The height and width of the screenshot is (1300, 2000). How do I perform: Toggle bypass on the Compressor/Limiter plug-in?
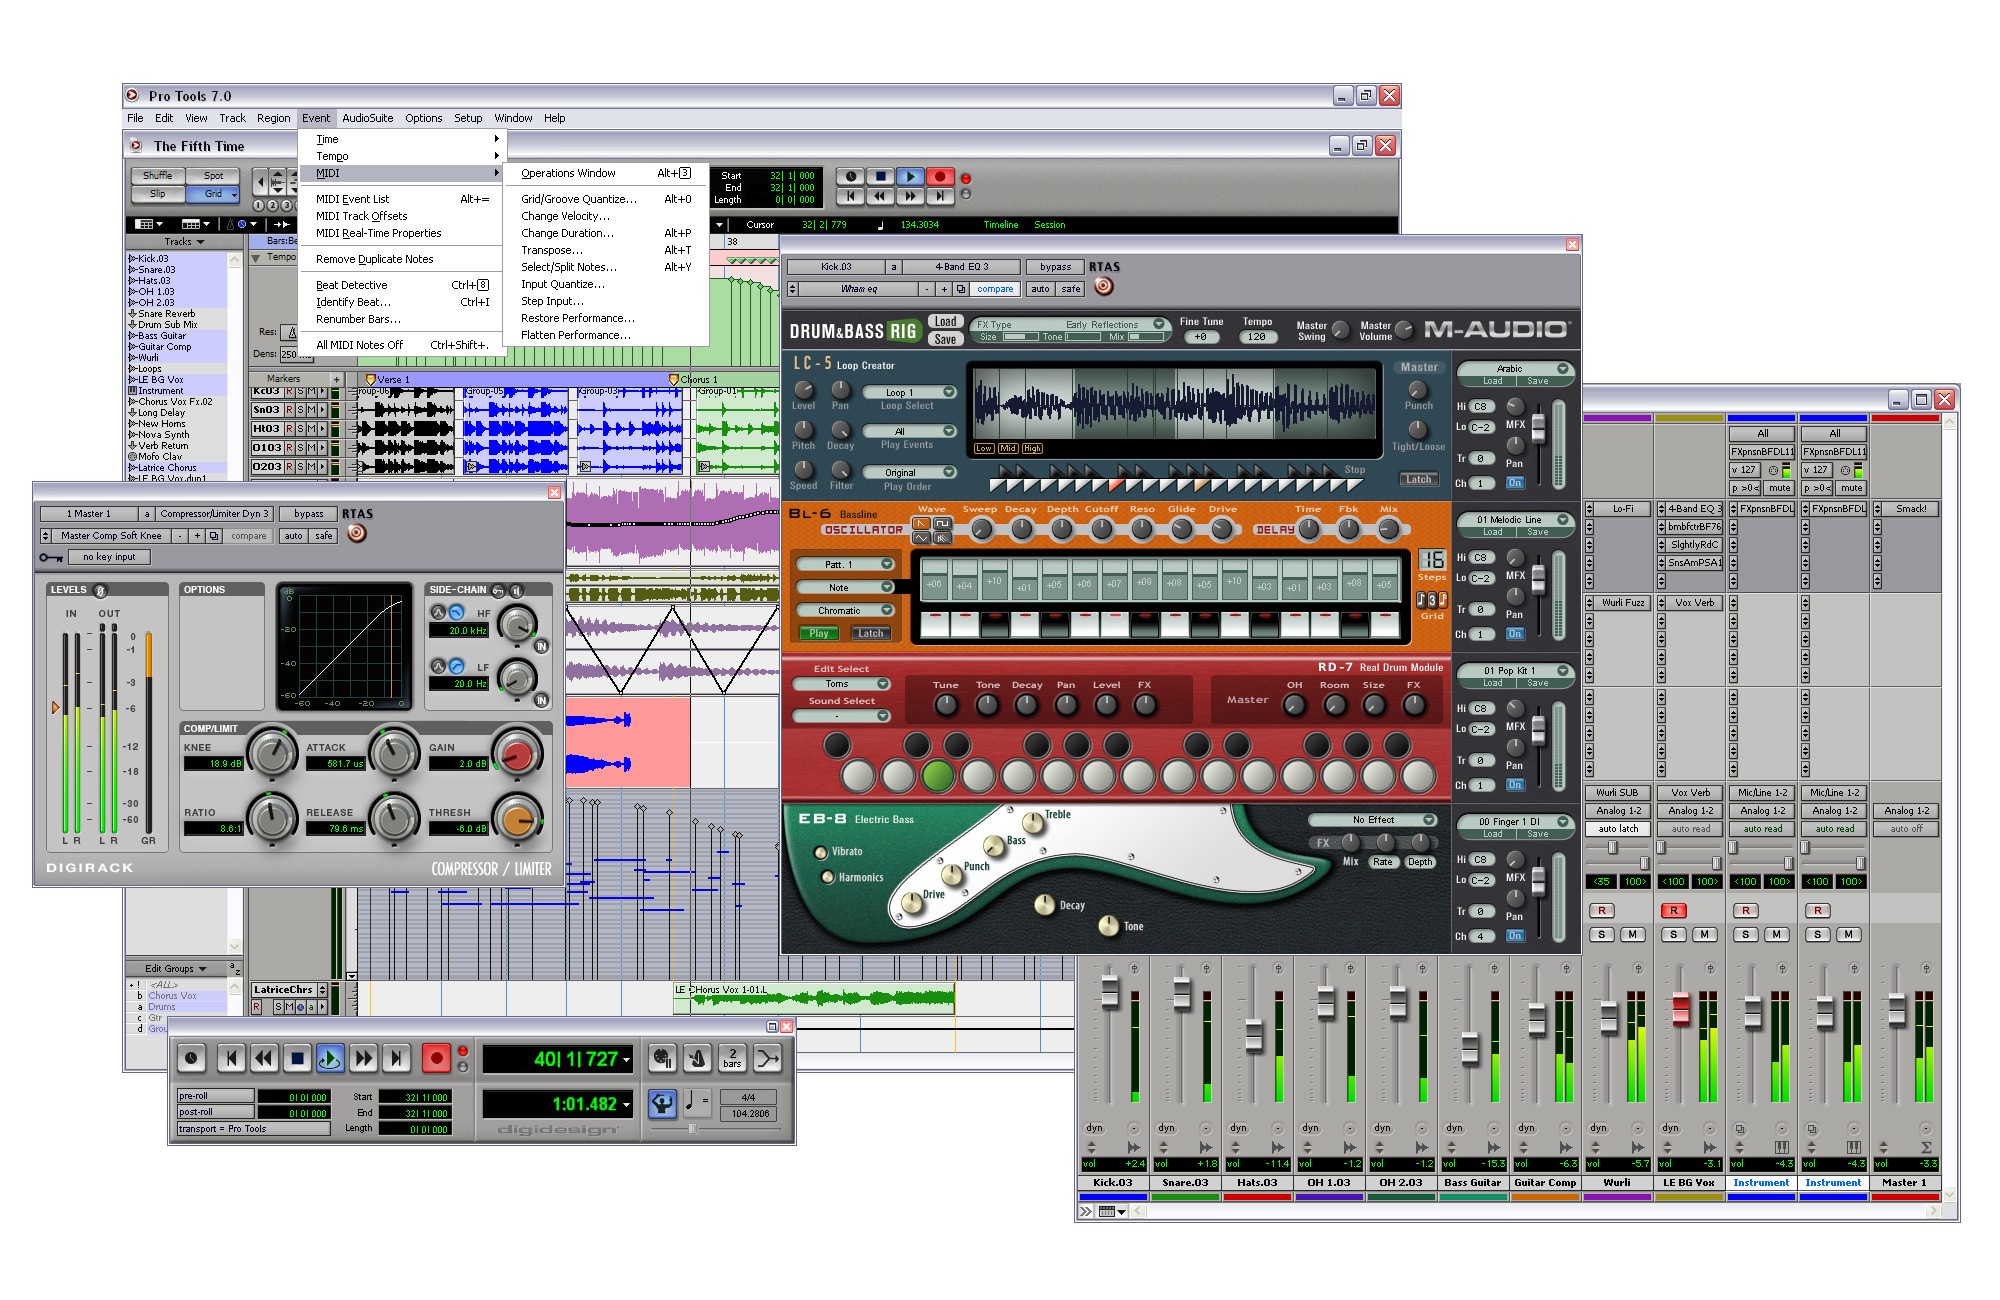point(308,514)
